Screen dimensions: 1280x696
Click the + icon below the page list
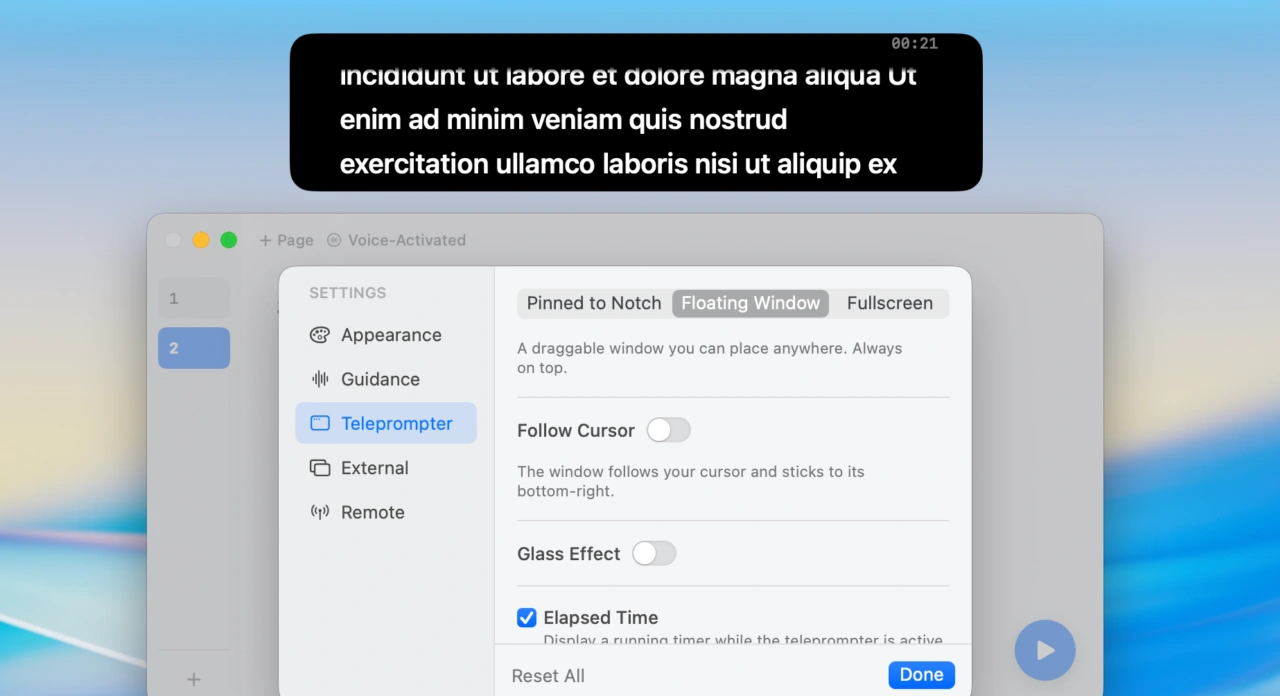point(194,679)
